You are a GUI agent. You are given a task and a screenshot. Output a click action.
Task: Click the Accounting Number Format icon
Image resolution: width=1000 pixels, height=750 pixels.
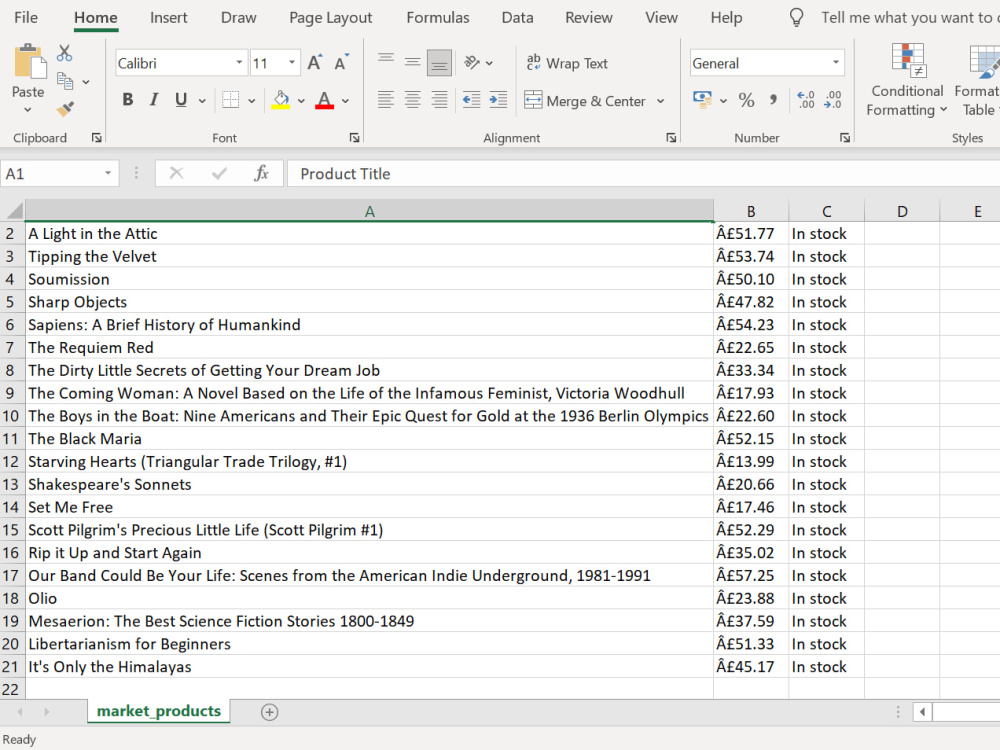[x=702, y=100]
